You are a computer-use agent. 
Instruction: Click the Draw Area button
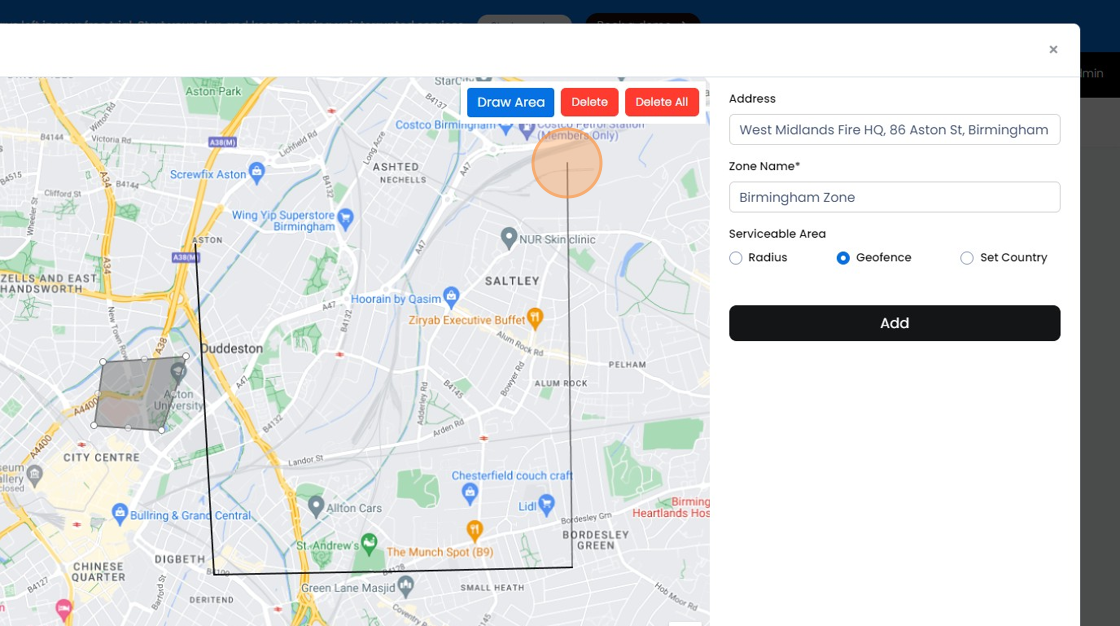coord(510,102)
